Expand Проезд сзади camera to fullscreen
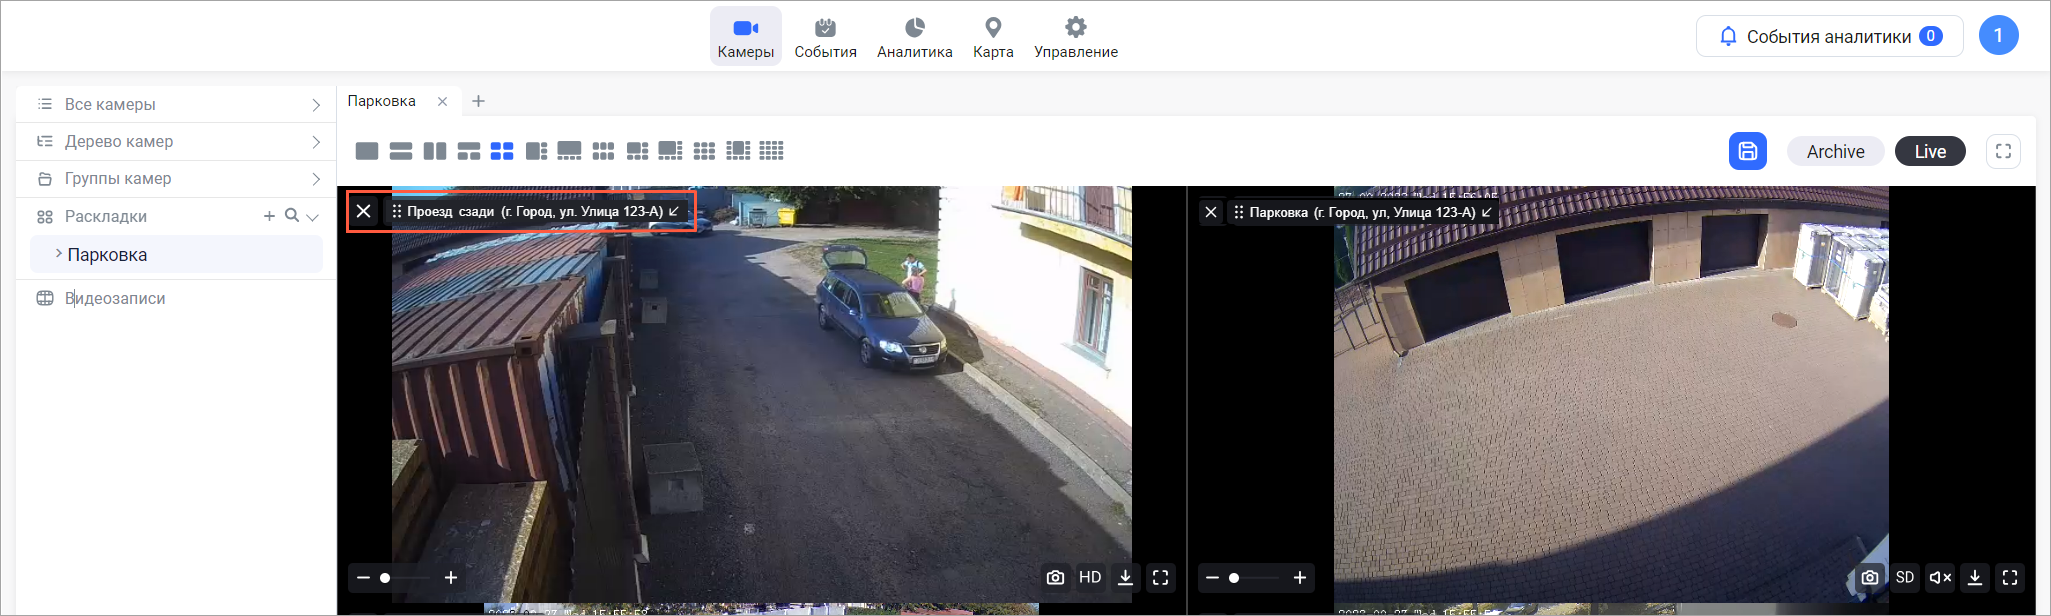 coord(1160,577)
